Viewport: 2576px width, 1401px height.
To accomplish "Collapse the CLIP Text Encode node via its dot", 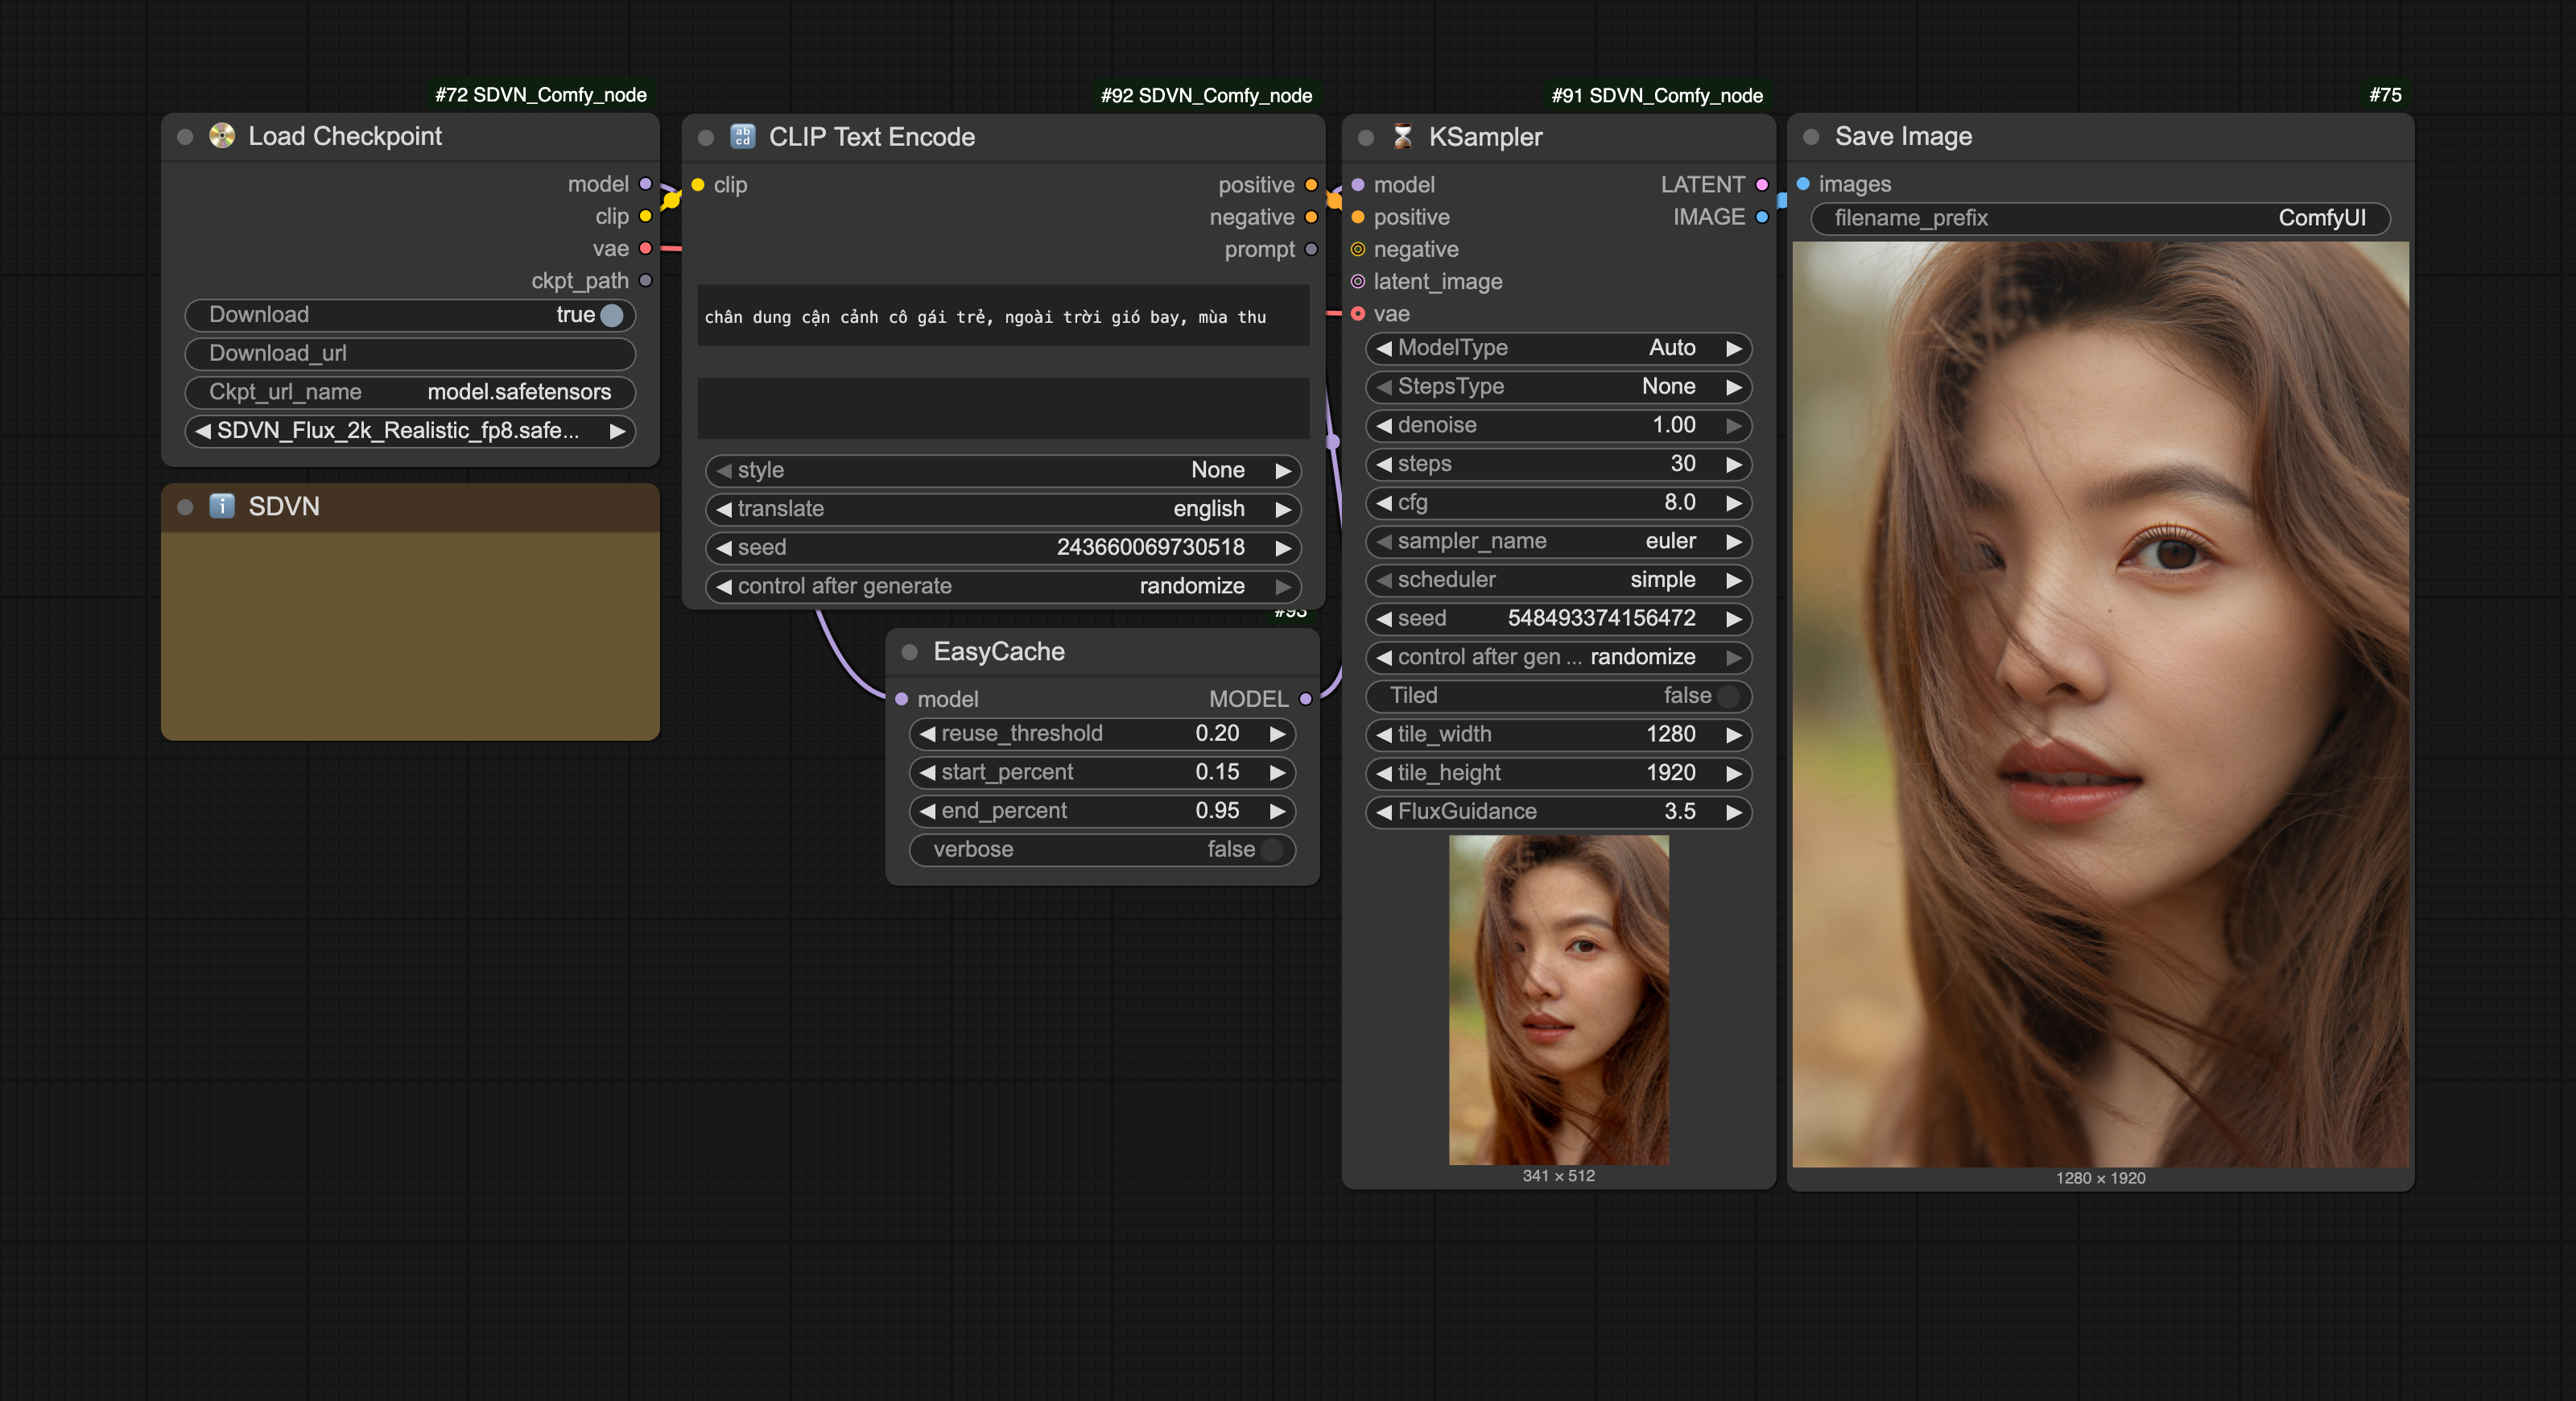I will pos(706,138).
